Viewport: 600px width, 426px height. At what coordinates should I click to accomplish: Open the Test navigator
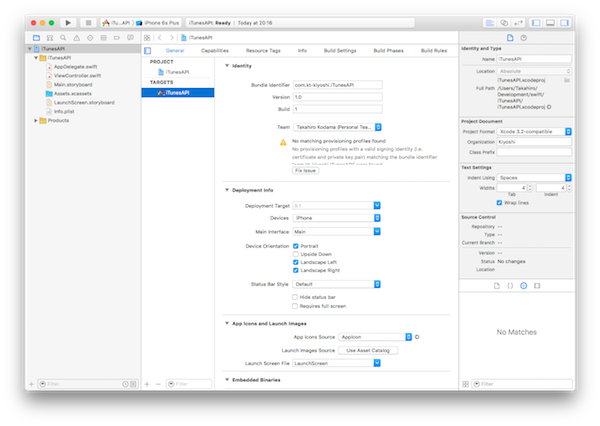coord(90,38)
